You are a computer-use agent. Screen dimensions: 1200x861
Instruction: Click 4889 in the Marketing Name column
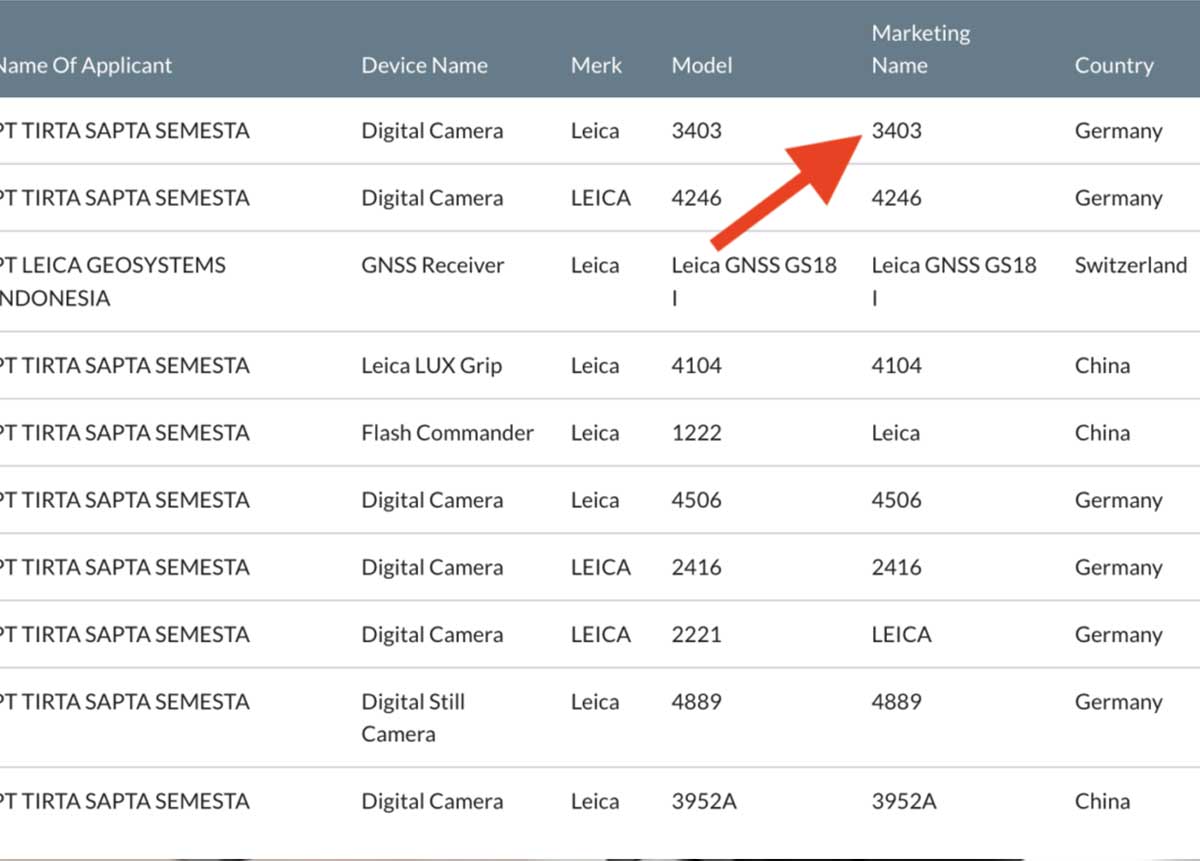coord(896,702)
